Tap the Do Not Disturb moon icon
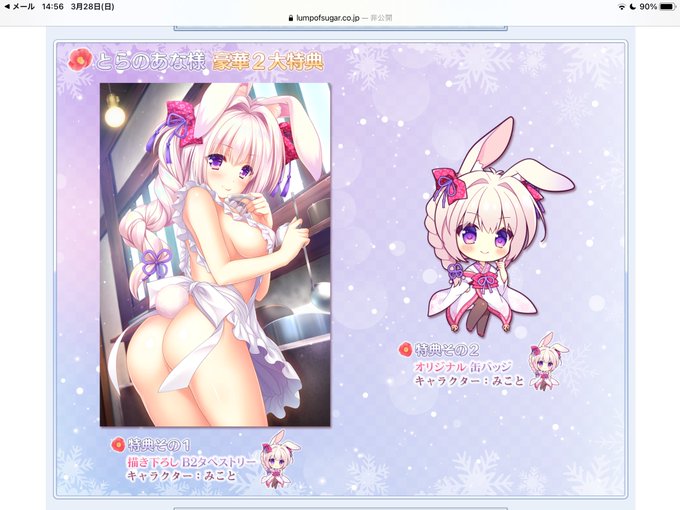680x510 pixels. [x=633, y=7]
